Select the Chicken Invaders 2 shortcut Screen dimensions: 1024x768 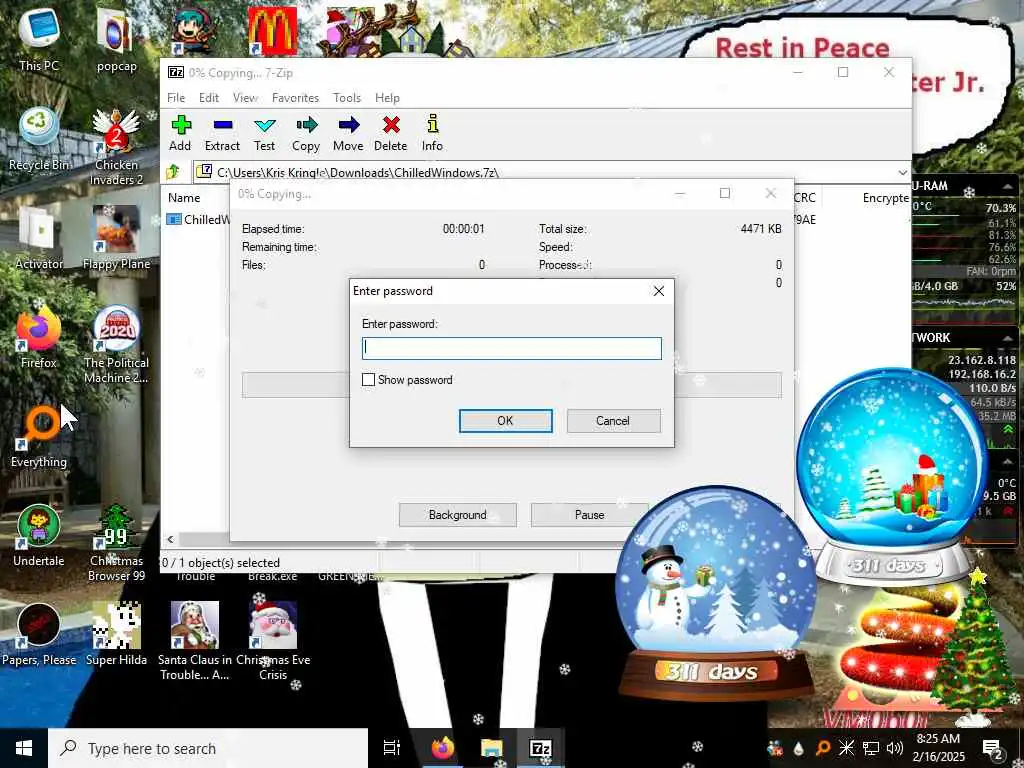point(116,146)
